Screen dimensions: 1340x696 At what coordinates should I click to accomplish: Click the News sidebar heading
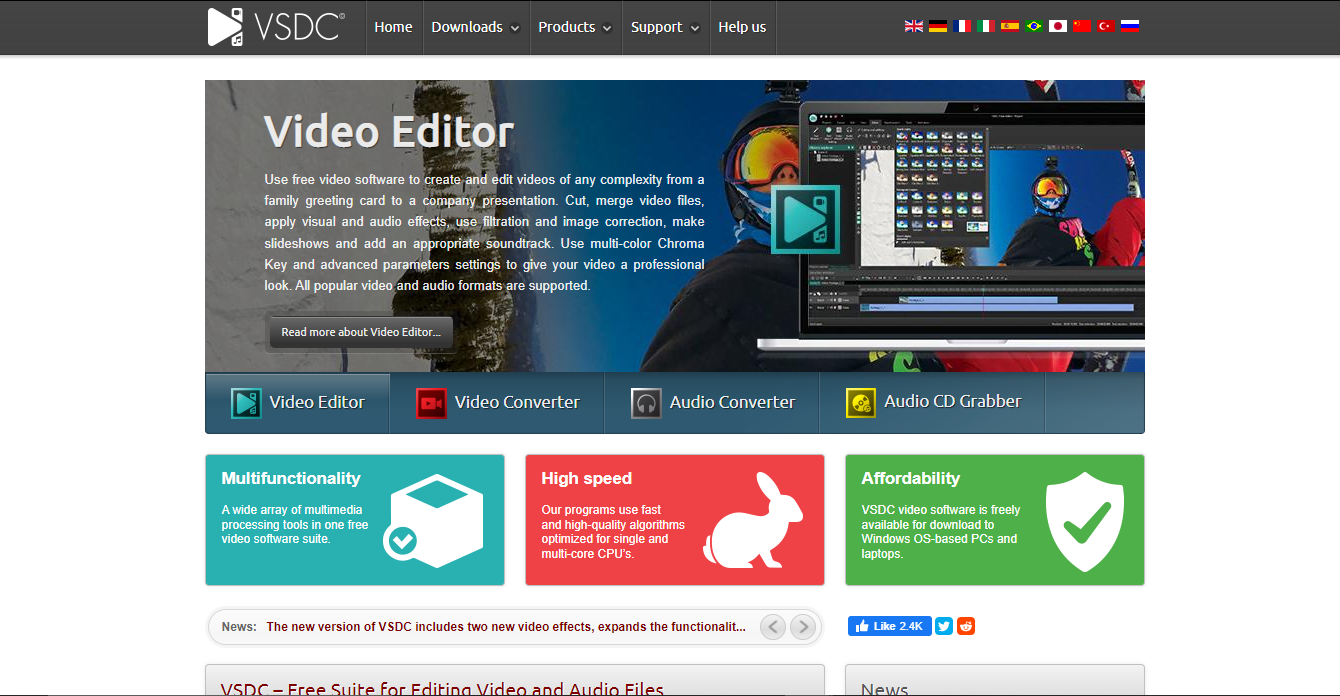(885, 690)
